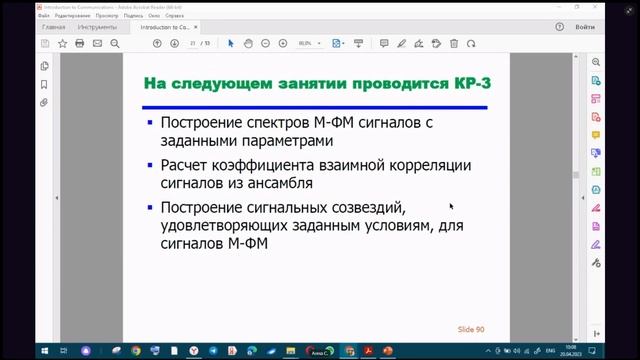Open the page fit options dropdown
Viewport: 640px width, 360px height.
pyautogui.click(x=338, y=43)
